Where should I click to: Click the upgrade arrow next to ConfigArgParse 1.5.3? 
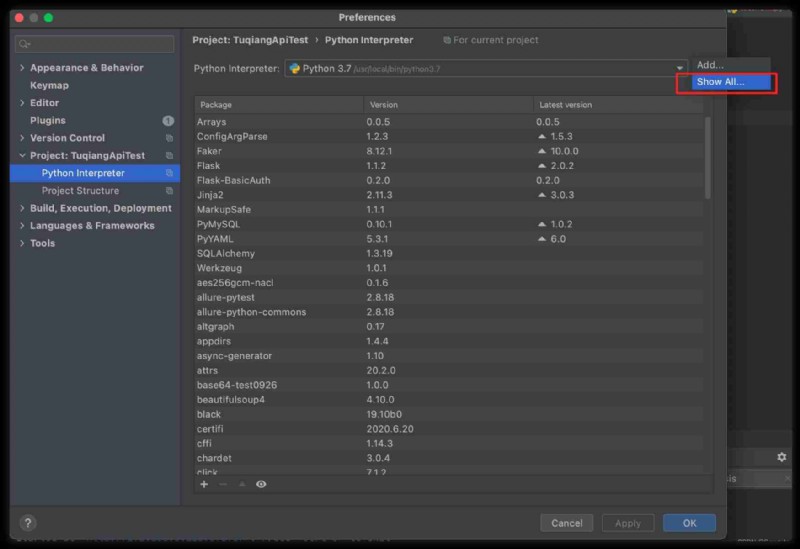tap(542, 136)
